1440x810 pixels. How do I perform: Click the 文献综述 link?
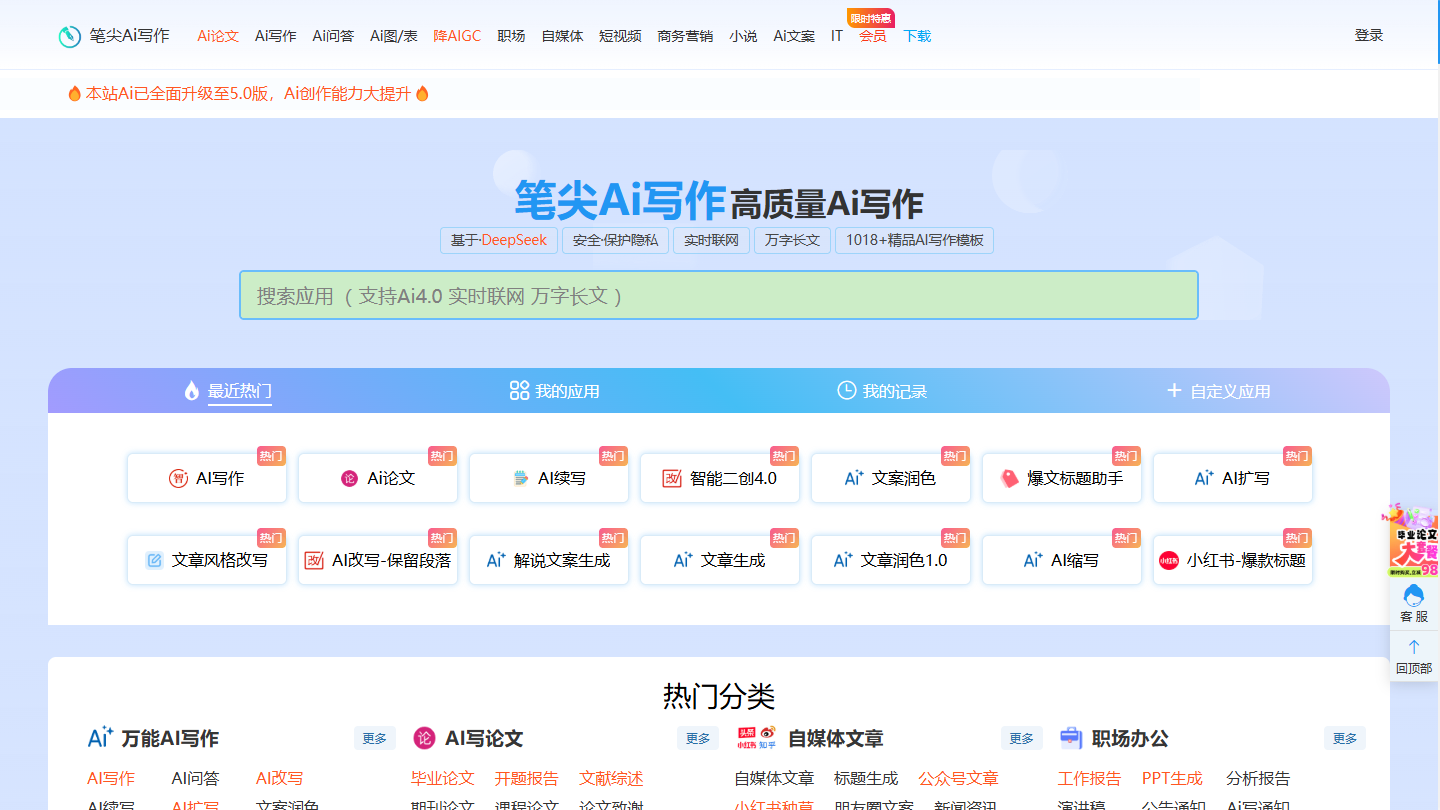[x=611, y=778]
